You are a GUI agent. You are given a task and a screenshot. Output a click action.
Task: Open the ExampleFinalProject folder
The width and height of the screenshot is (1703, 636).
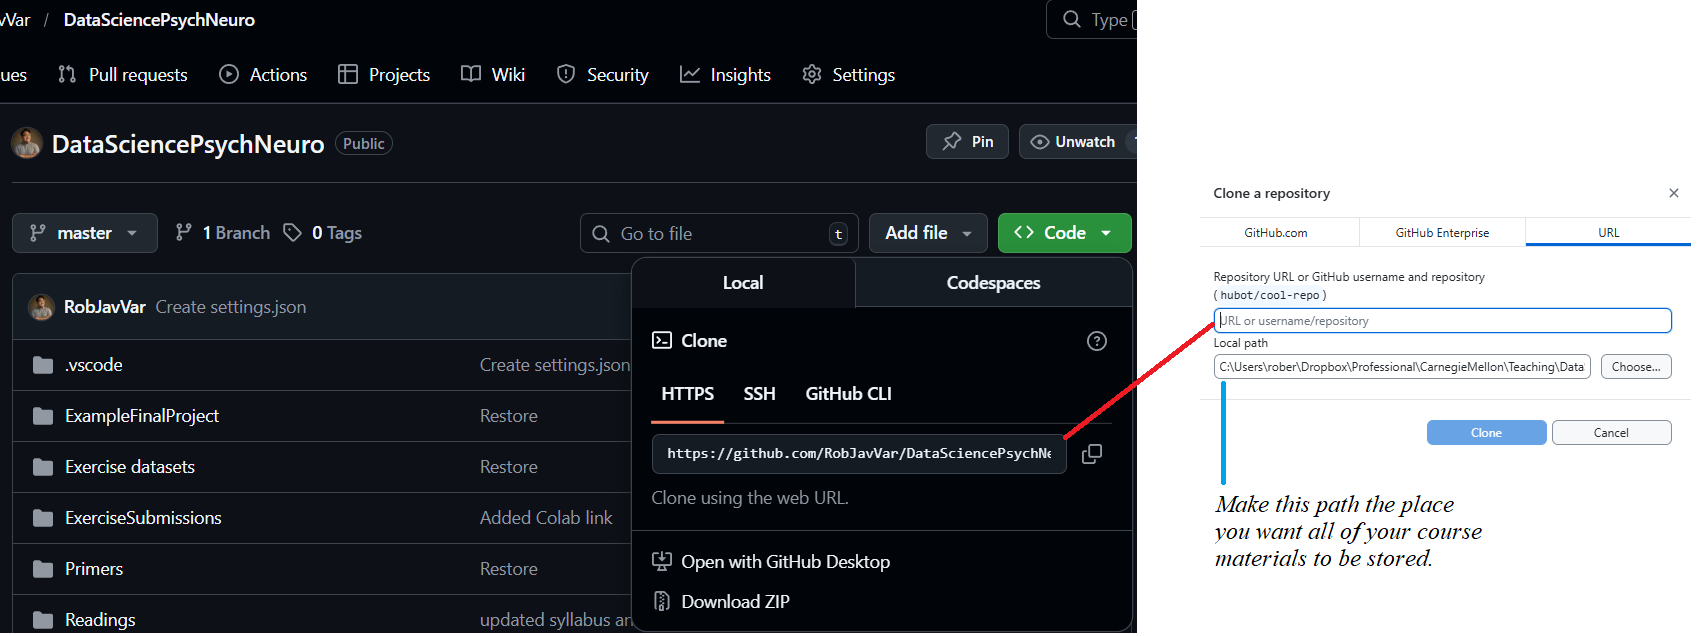[142, 416]
